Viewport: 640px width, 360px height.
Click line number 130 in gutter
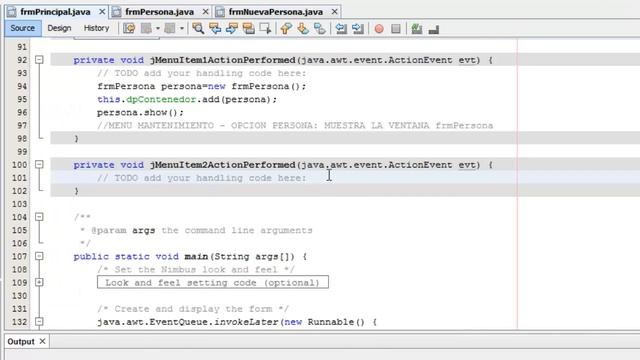click(19, 296)
